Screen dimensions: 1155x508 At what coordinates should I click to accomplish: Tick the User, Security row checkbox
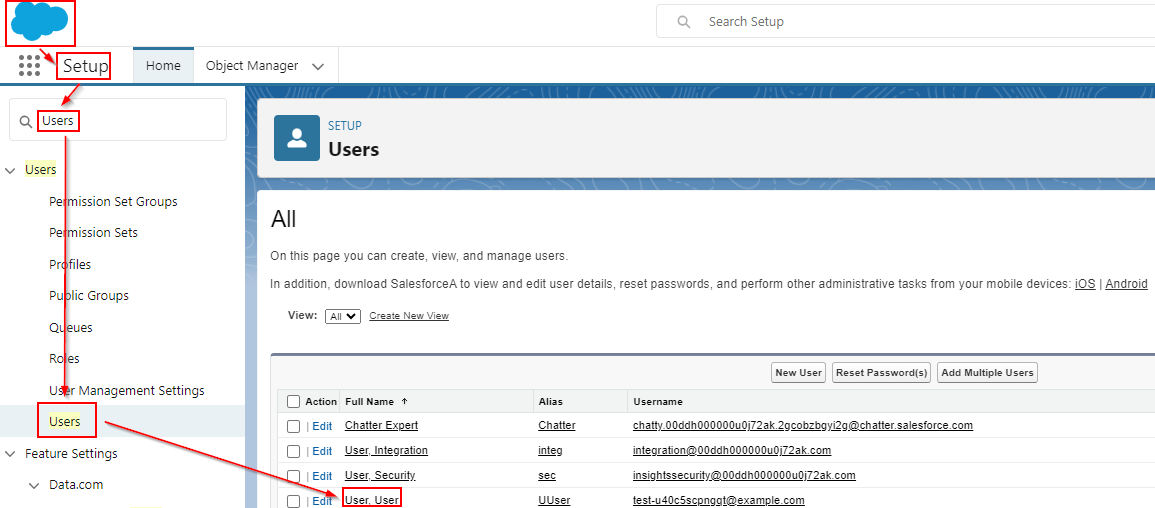pyautogui.click(x=293, y=476)
